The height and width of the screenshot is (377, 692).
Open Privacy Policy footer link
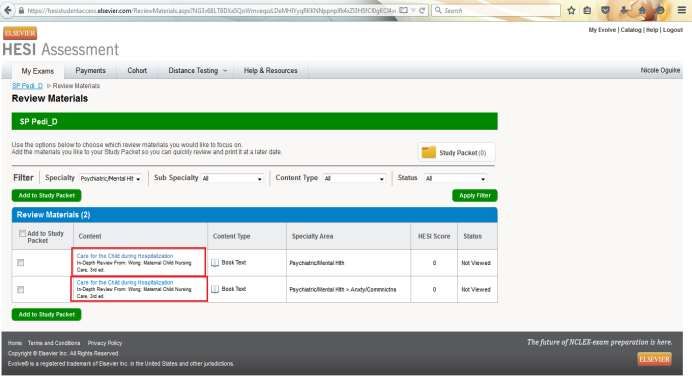pyautogui.click(x=105, y=343)
